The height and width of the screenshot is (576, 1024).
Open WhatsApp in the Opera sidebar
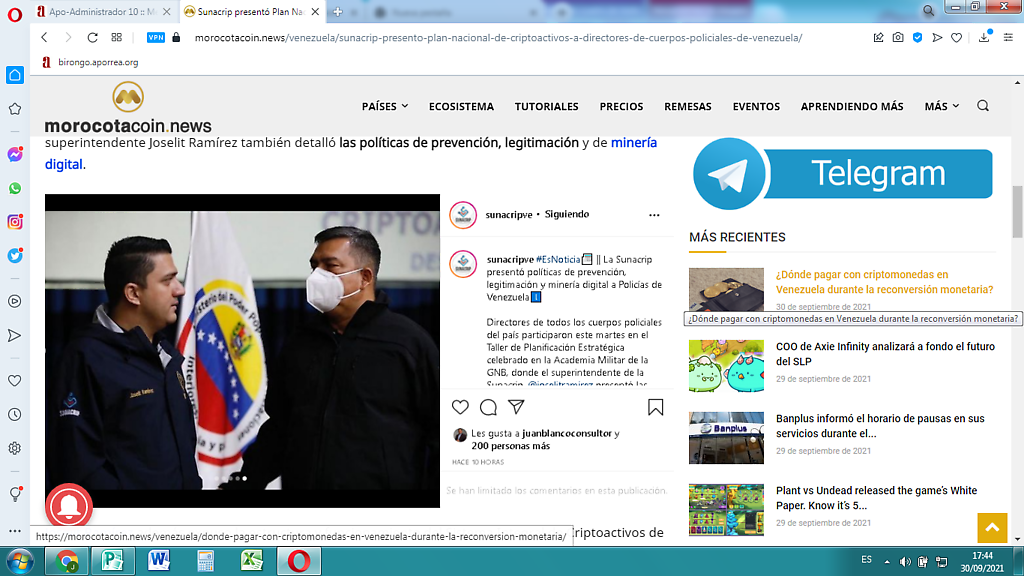pyautogui.click(x=15, y=188)
